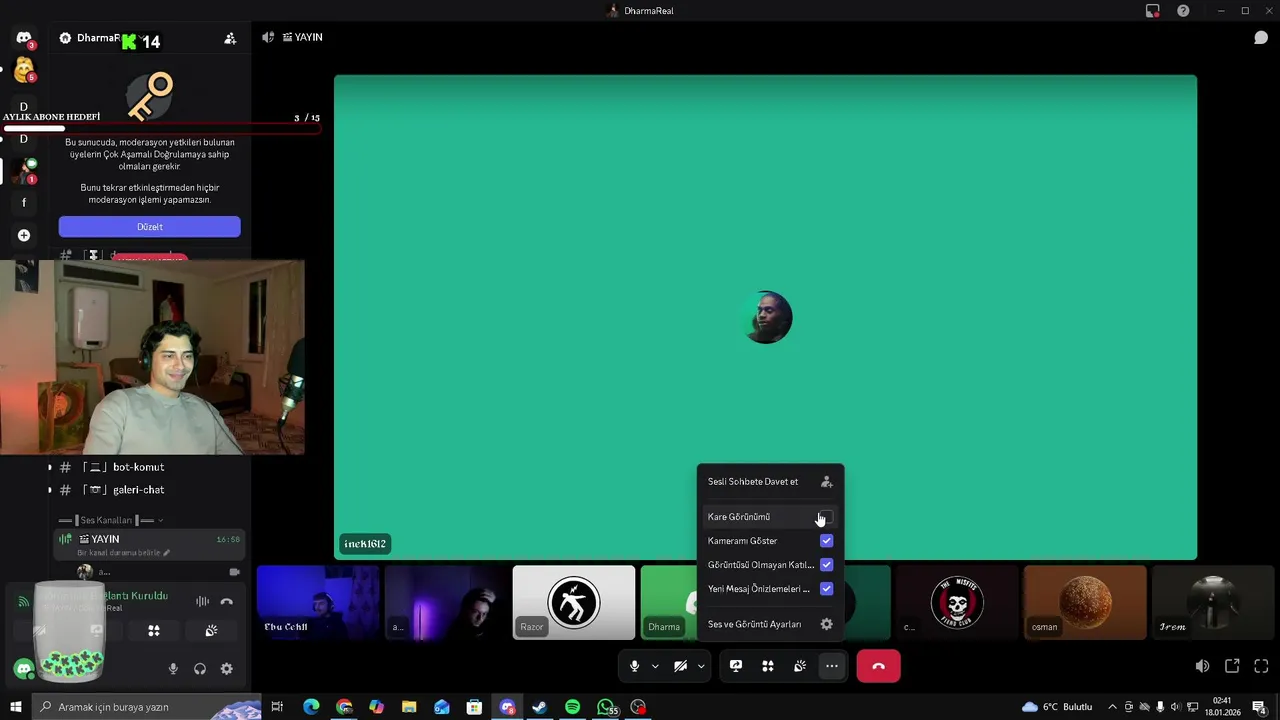Viewport: 1280px width, 720px height.
Task: Select Irem participant tile
Action: (x=1213, y=603)
